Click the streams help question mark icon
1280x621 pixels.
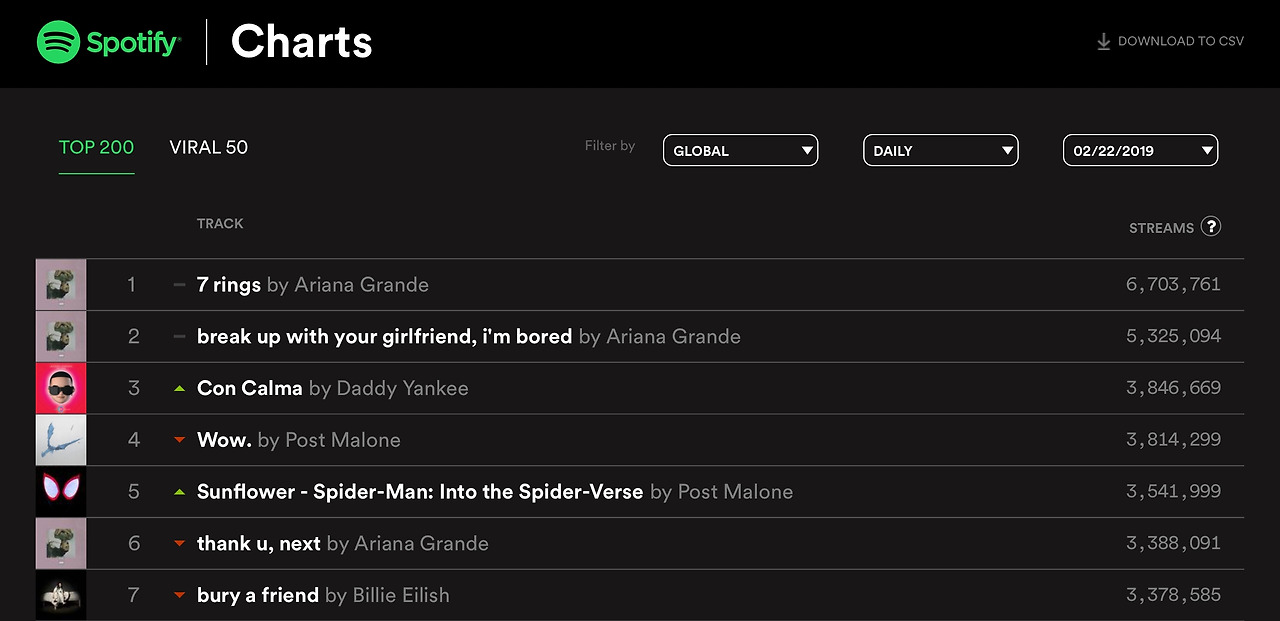pos(1211,226)
